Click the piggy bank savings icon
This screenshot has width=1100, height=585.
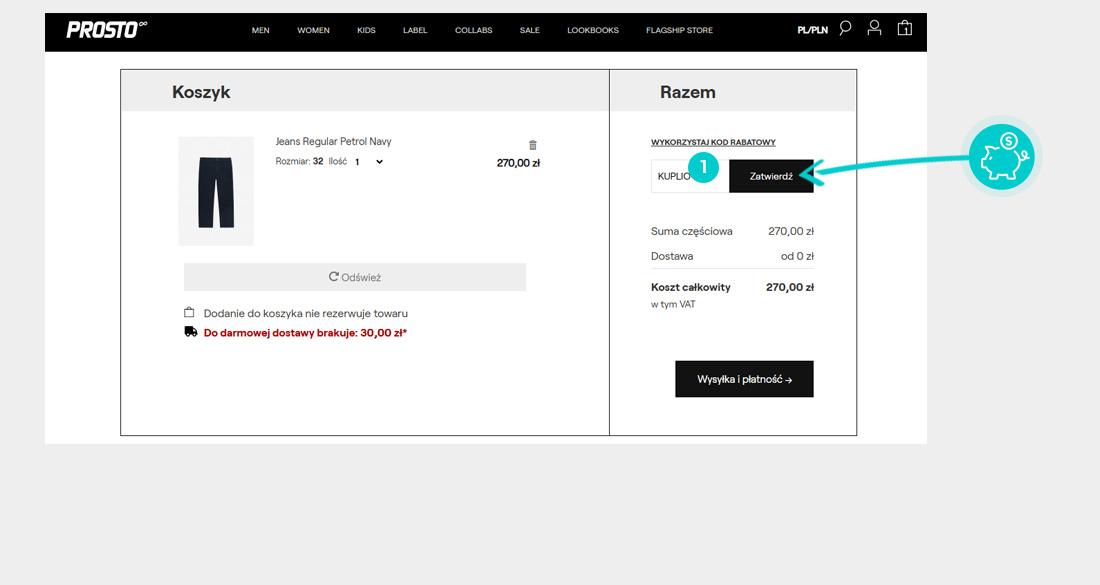click(1001, 158)
